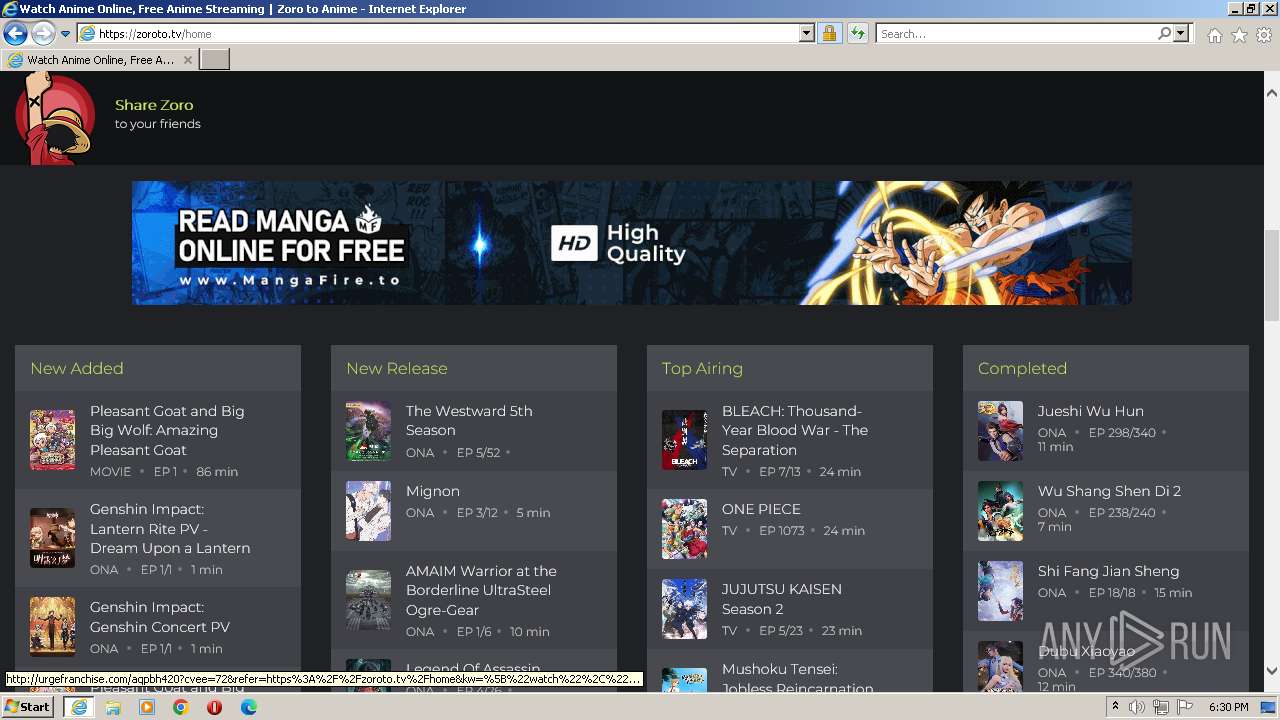Click scrollbar up arrow of the page
Image resolution: width=1280 pixels, height=720 pixels.
click(1272, 93)
